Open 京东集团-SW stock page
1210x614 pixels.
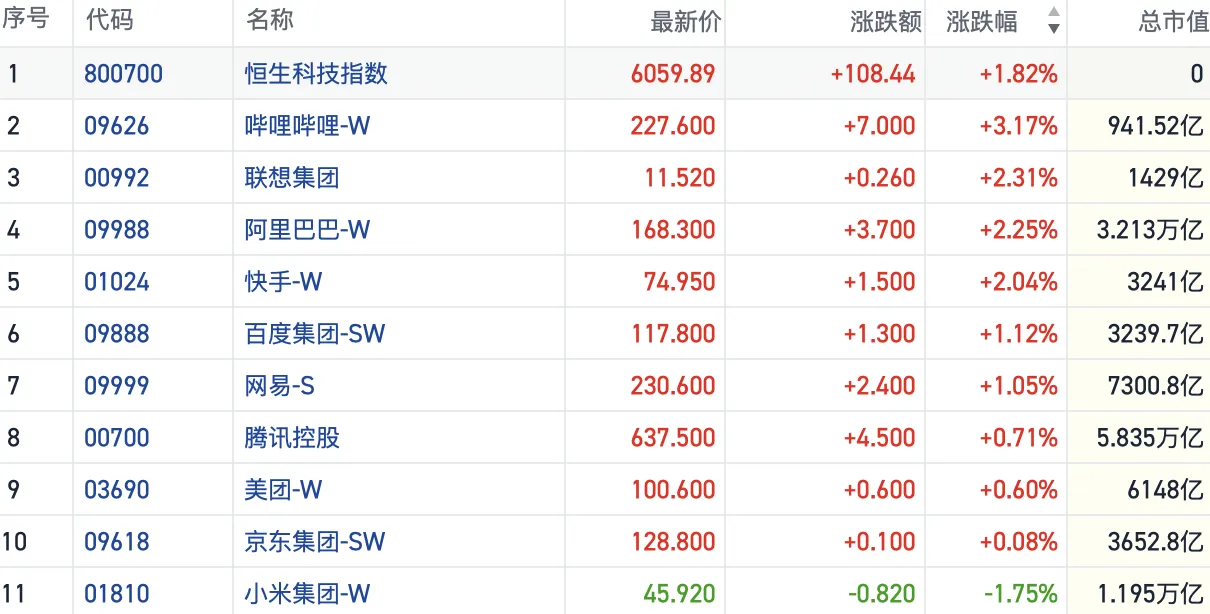(315, 542)
